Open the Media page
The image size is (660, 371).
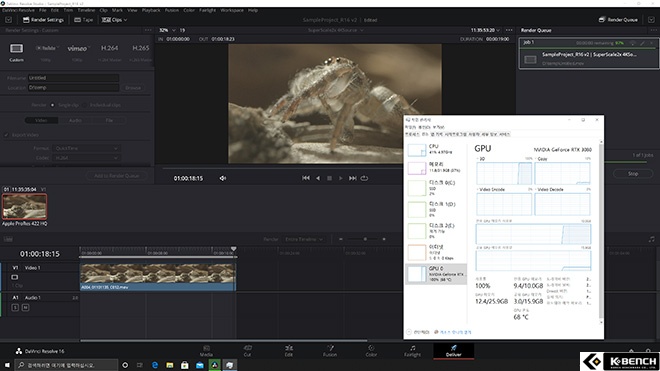(206, 351)
